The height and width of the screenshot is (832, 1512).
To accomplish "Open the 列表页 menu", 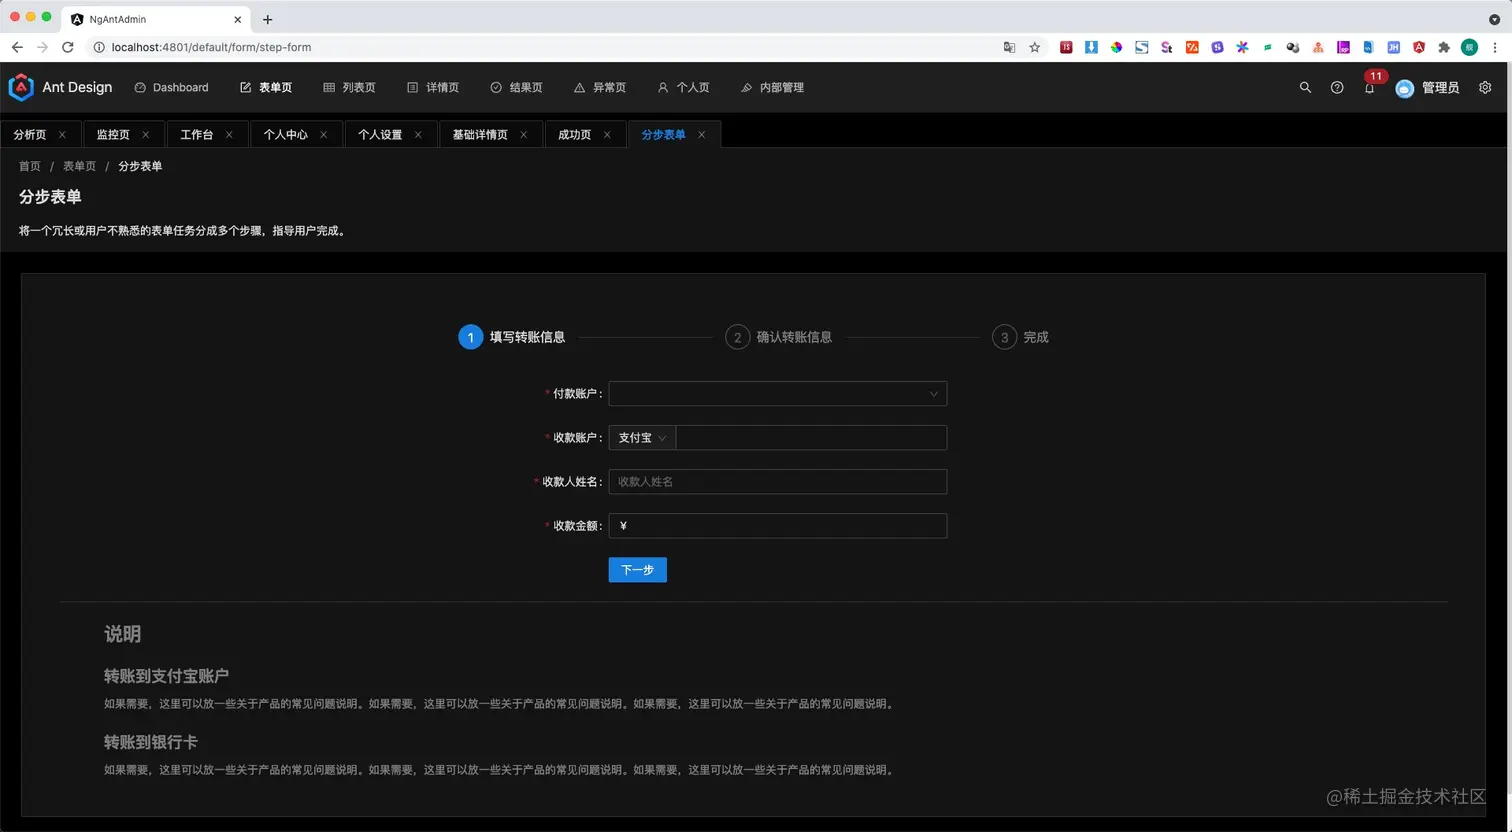I will [x=349, y=88].
